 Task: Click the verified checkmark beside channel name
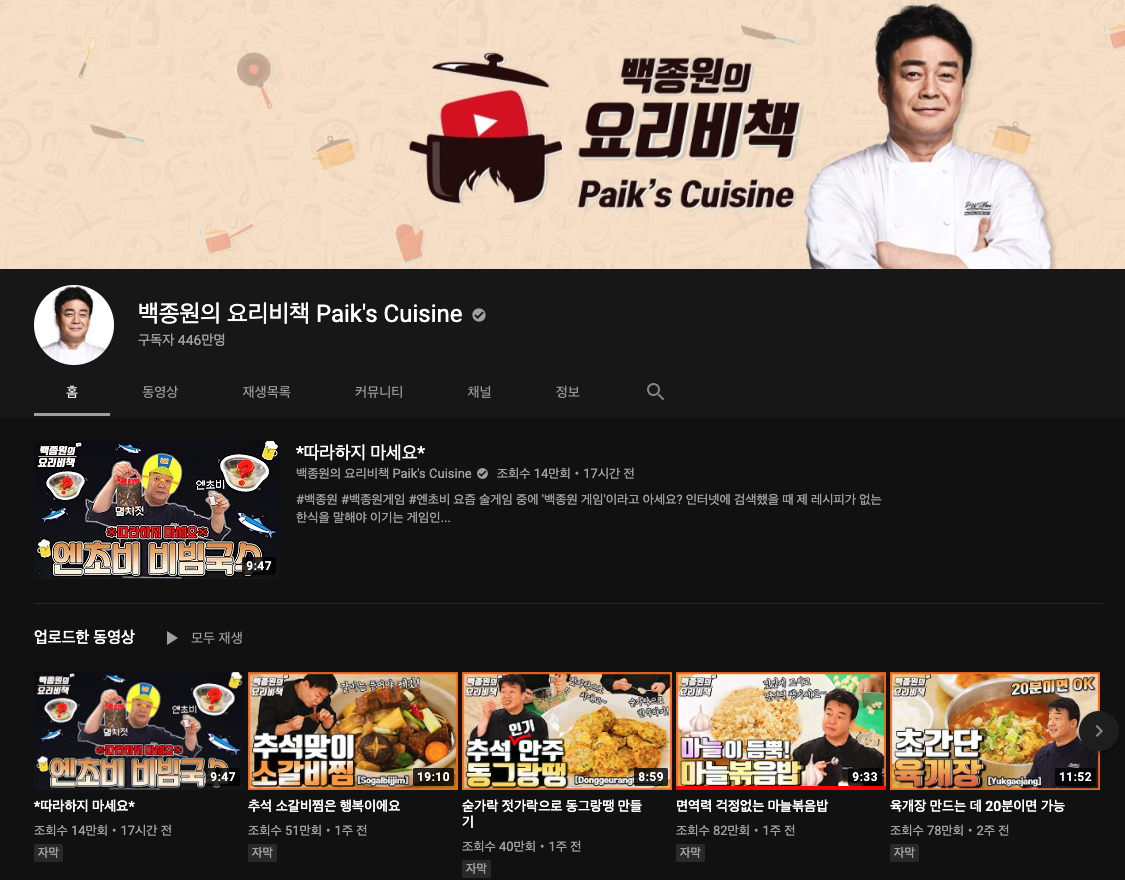[x=479, y=315]
